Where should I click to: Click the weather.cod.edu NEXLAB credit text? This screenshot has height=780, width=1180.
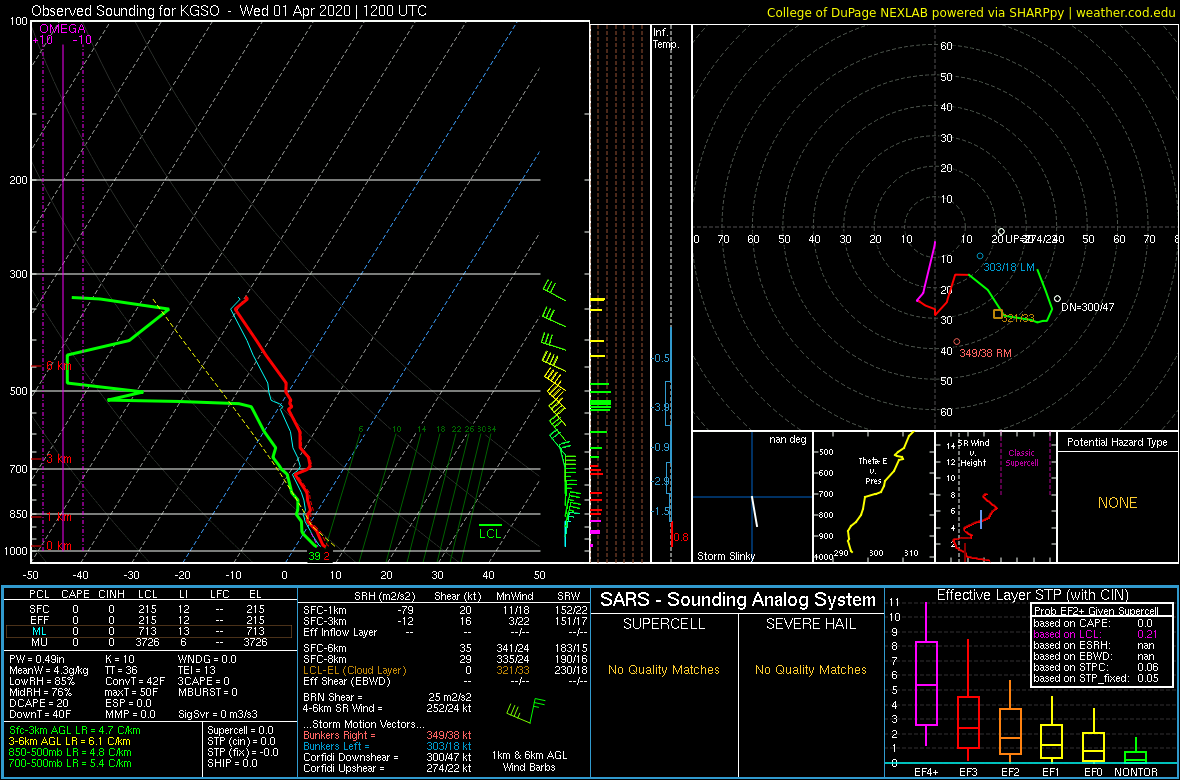pyautogui.click(x=969, y=13)
